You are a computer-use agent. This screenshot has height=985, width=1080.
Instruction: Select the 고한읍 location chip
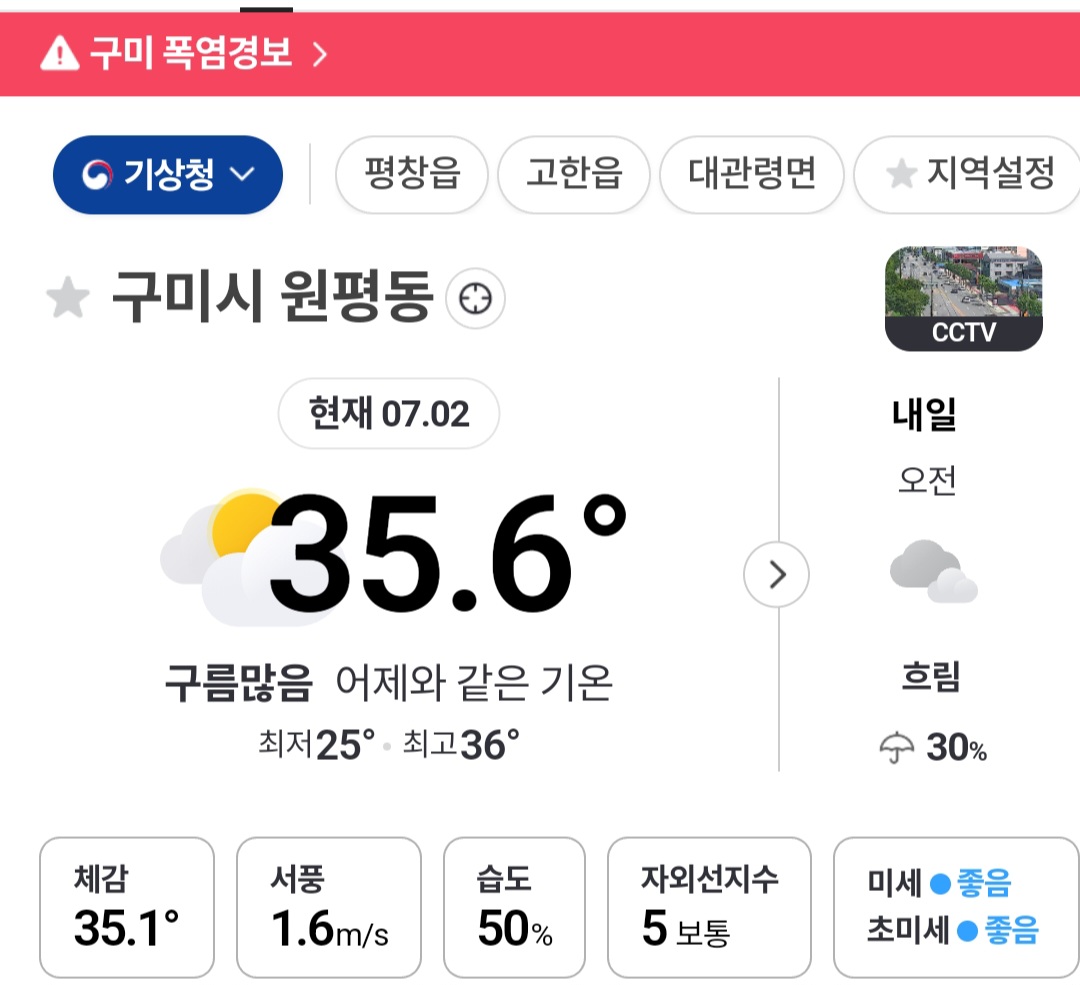574,174
